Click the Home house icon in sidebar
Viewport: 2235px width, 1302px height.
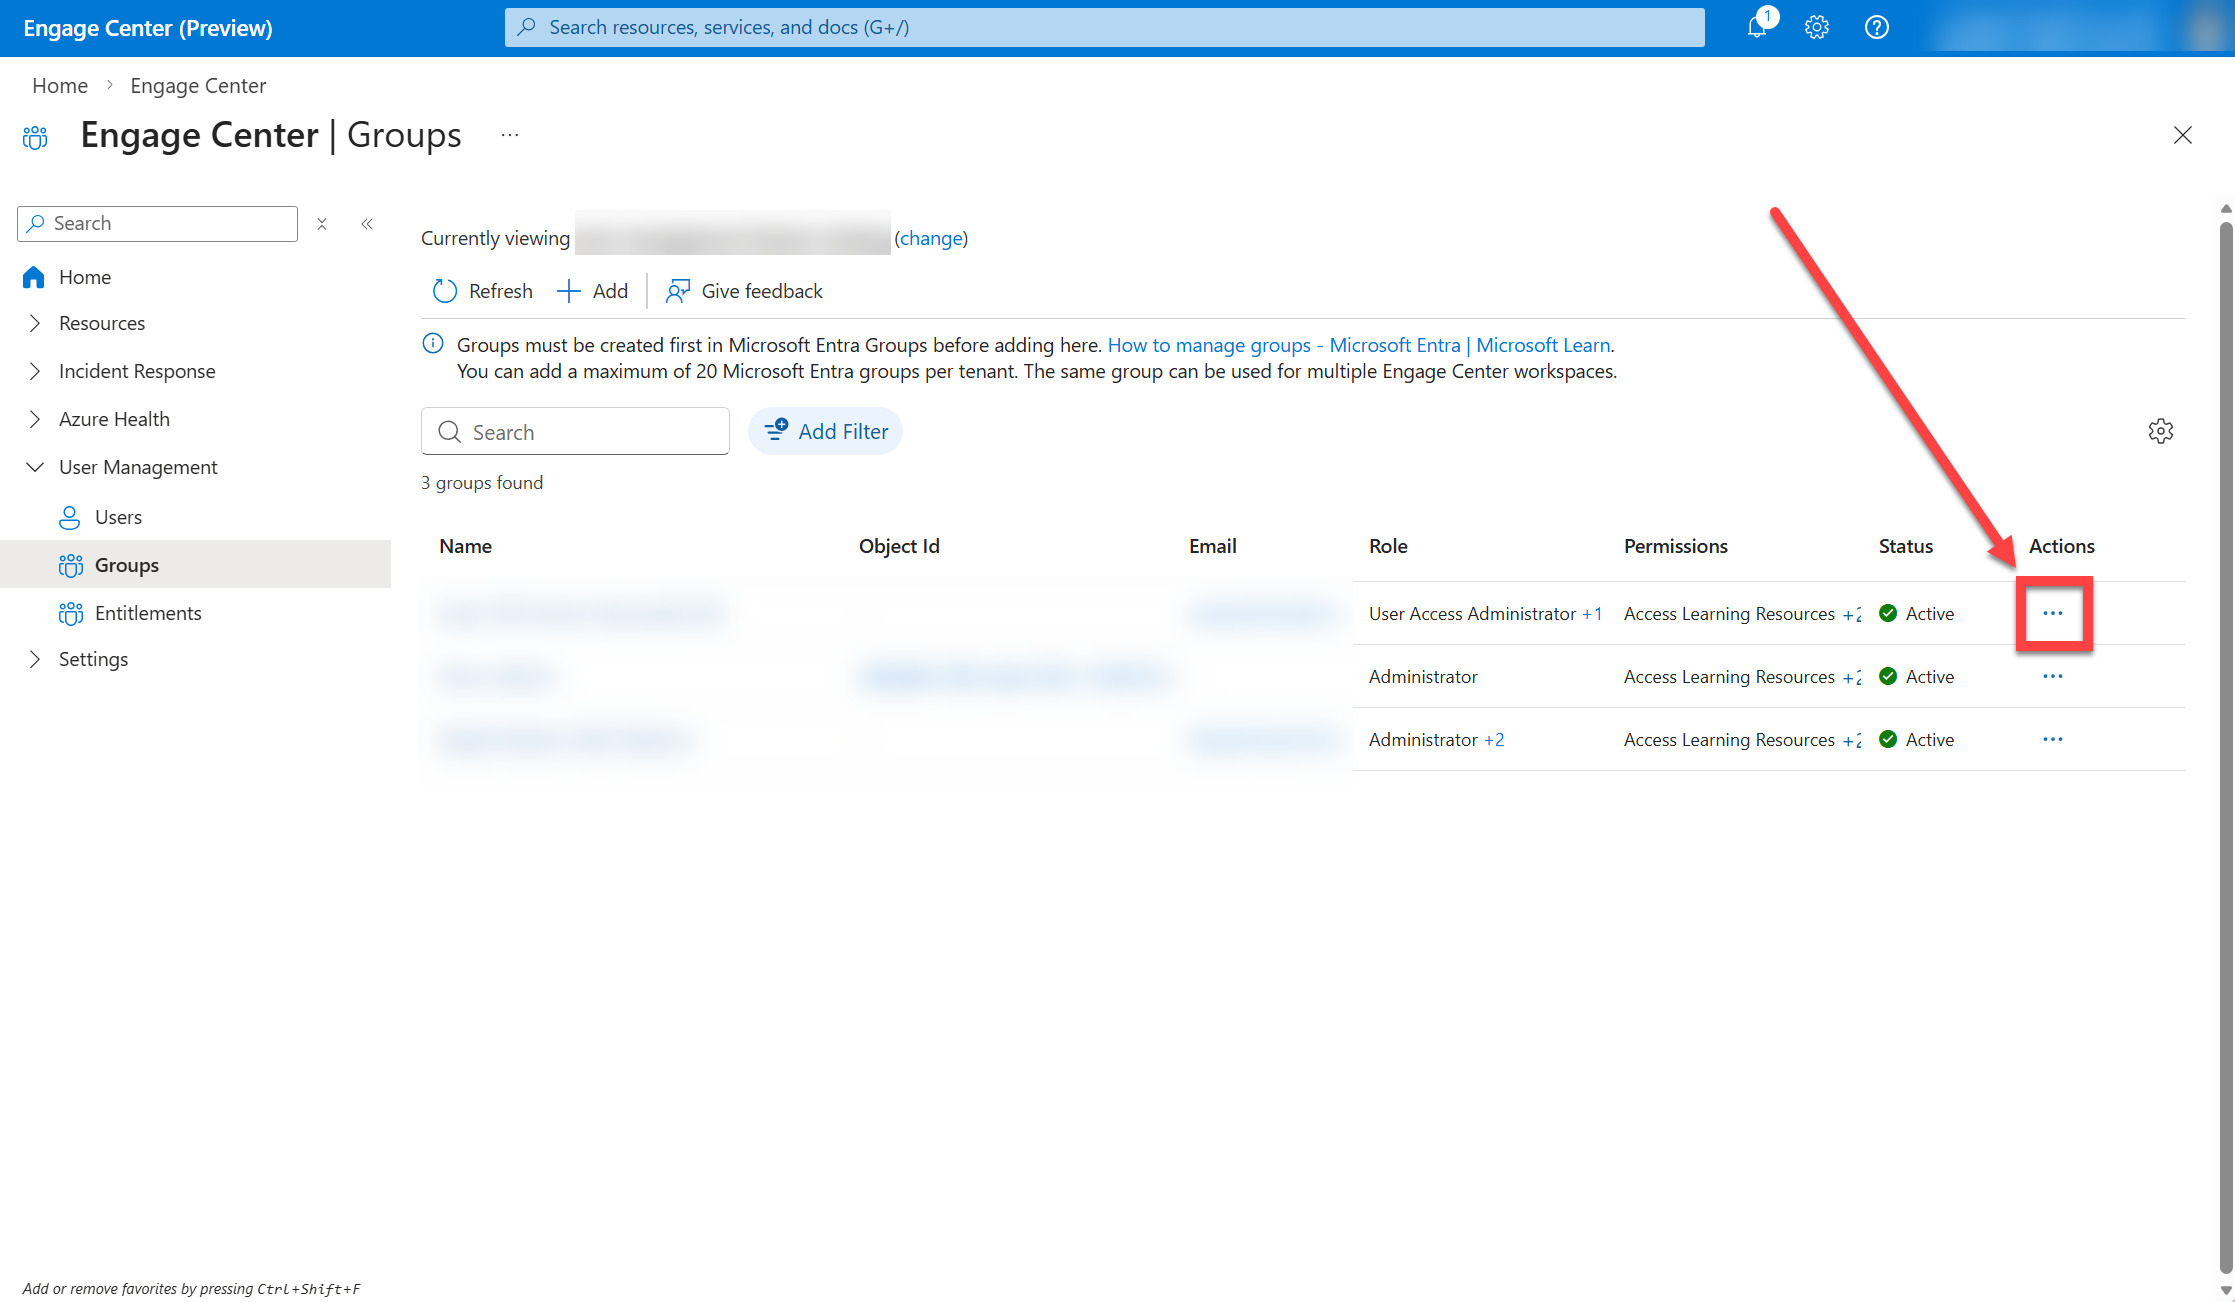34,277
